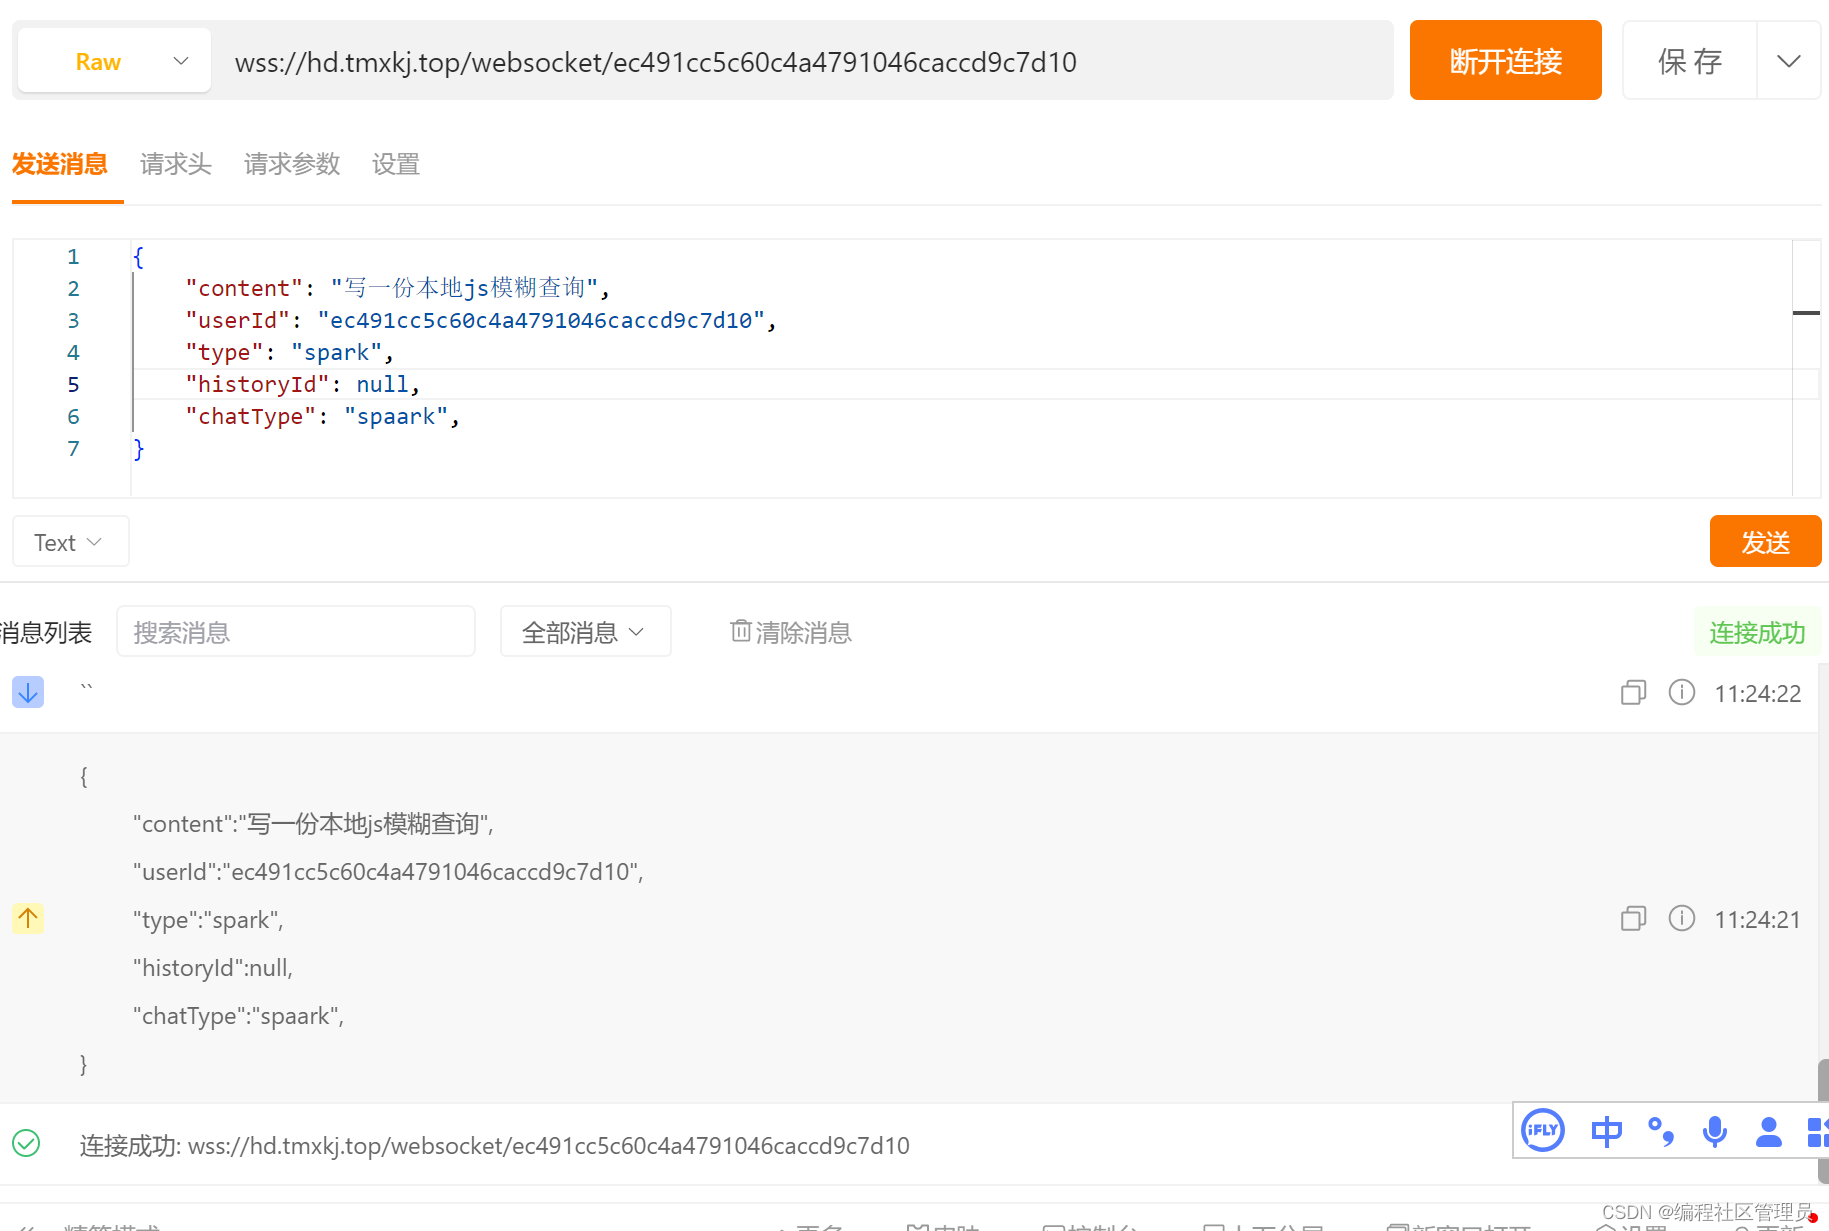This screenshot has width=1829, height=1231.
Task: Click the 搜索消息 search input field
Action: (x=295, y=631)
